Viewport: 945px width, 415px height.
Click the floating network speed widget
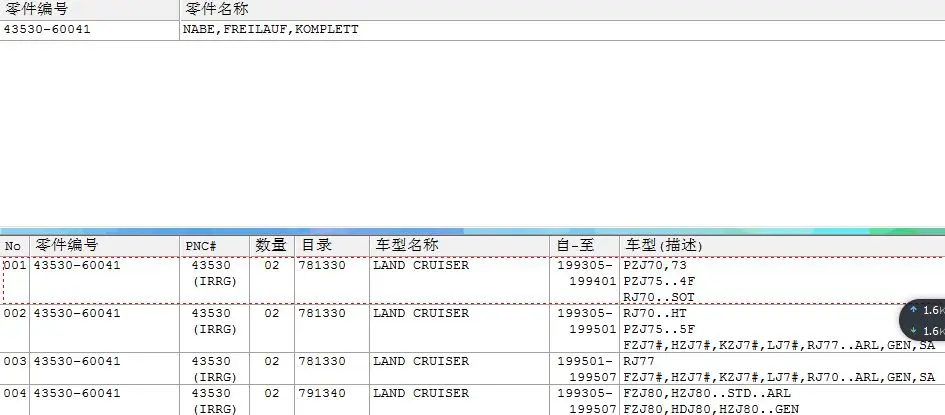(x=923, y=320)
